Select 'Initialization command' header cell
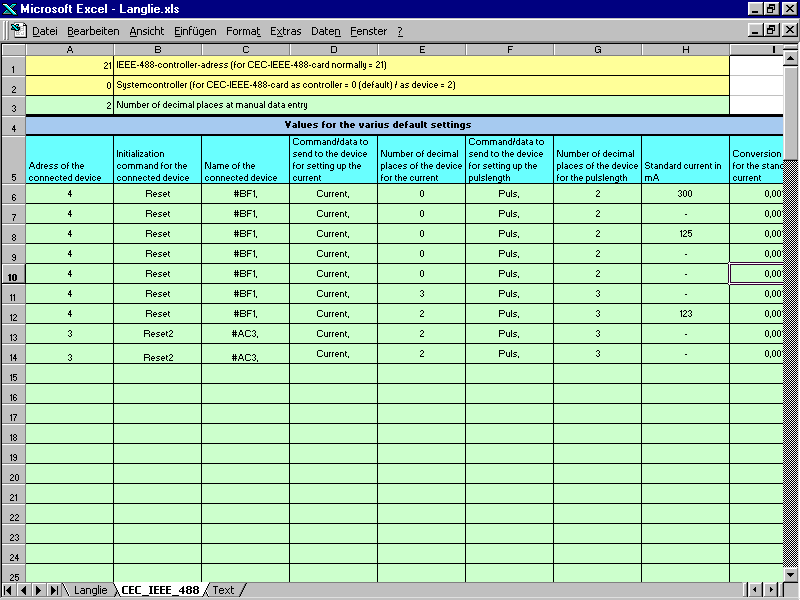 158,159
